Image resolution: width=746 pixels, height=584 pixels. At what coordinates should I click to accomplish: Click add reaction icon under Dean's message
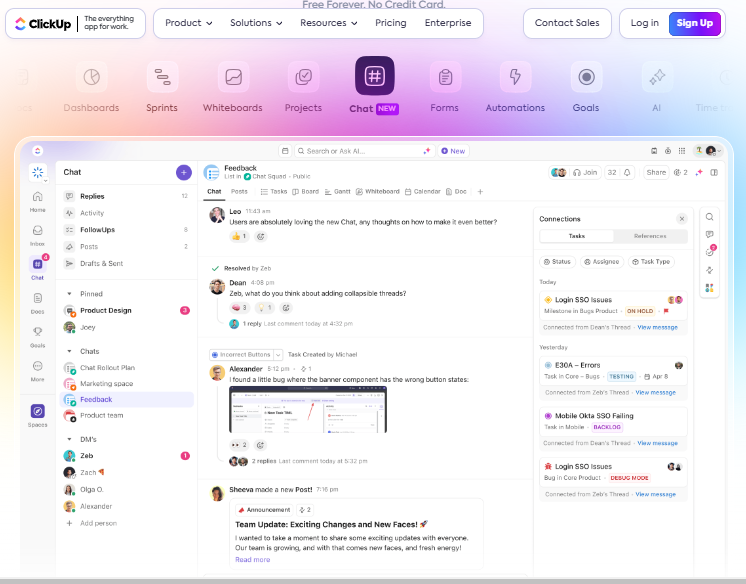[x=285, y=308]
